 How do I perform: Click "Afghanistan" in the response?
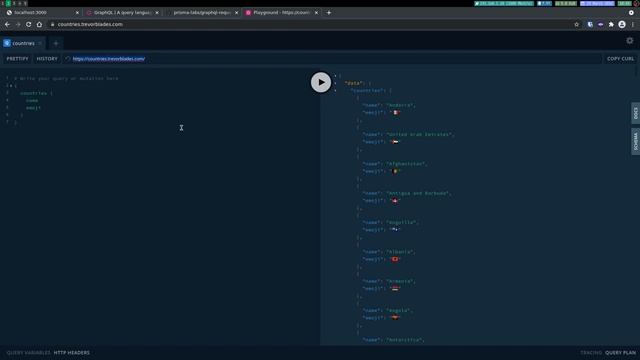tap(406, 164)
